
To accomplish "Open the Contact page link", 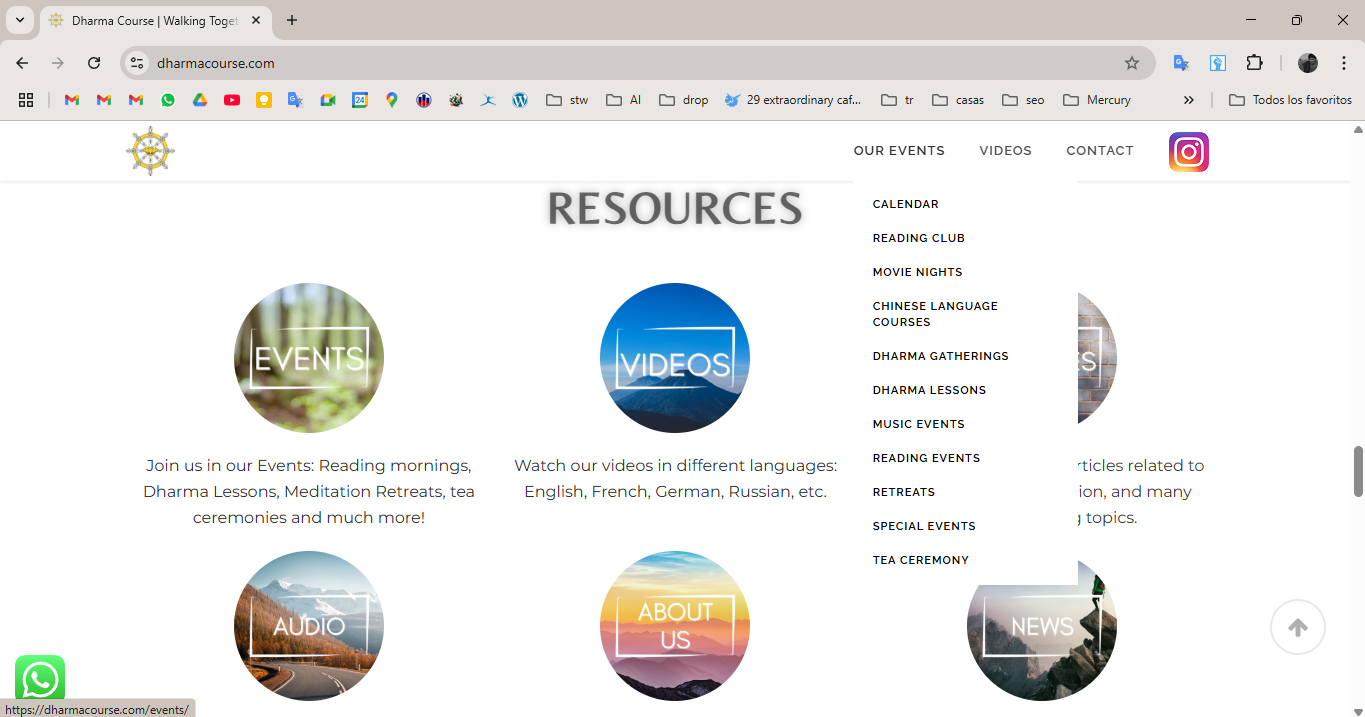I will (x=1099, y=151).
